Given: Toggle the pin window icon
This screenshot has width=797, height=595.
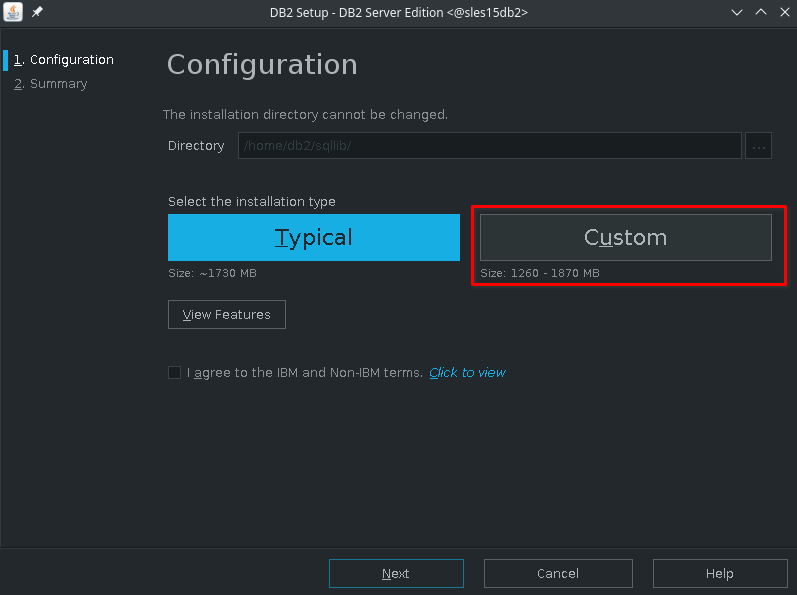Looking at the screenshot, I should point(37,12).
